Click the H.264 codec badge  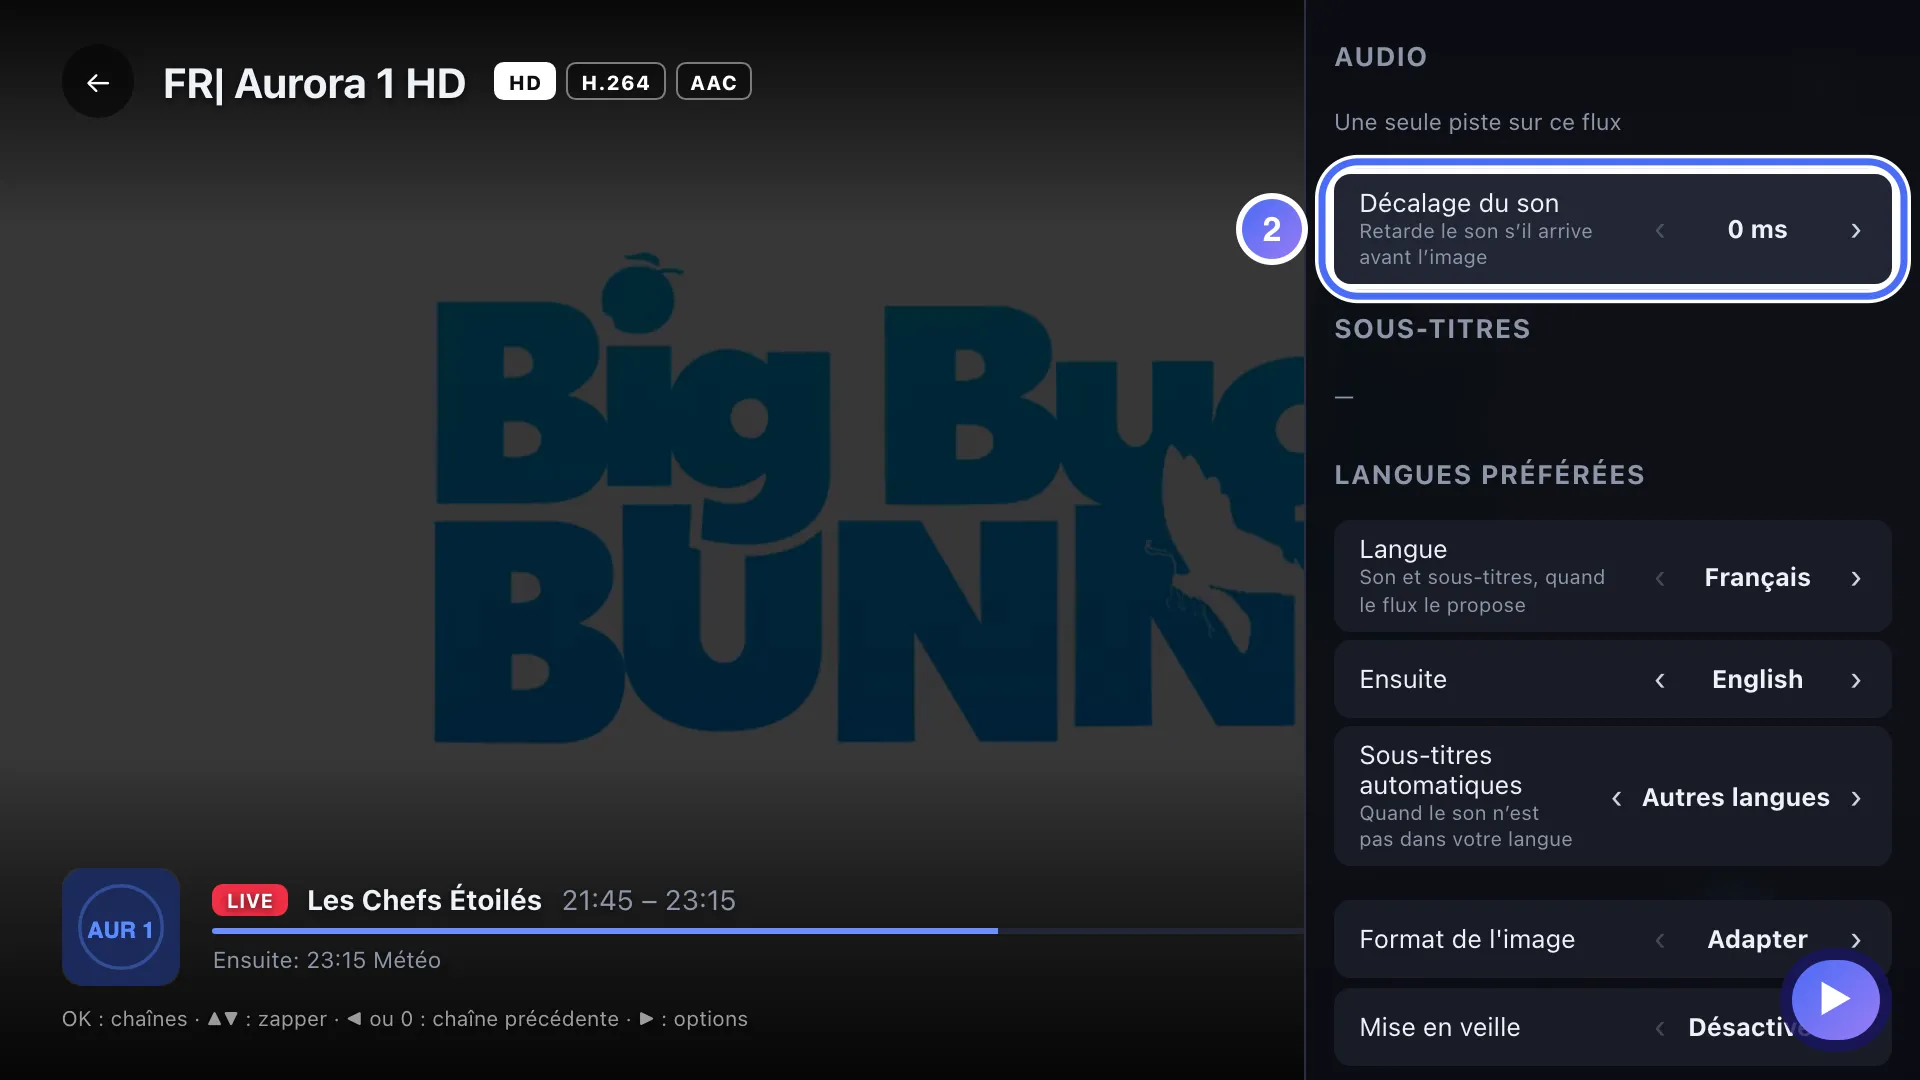coord(616,82)
